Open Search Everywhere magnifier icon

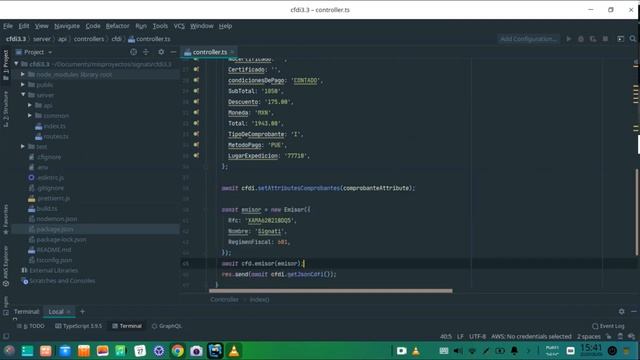pyautogui.click(x=633, y=39)
